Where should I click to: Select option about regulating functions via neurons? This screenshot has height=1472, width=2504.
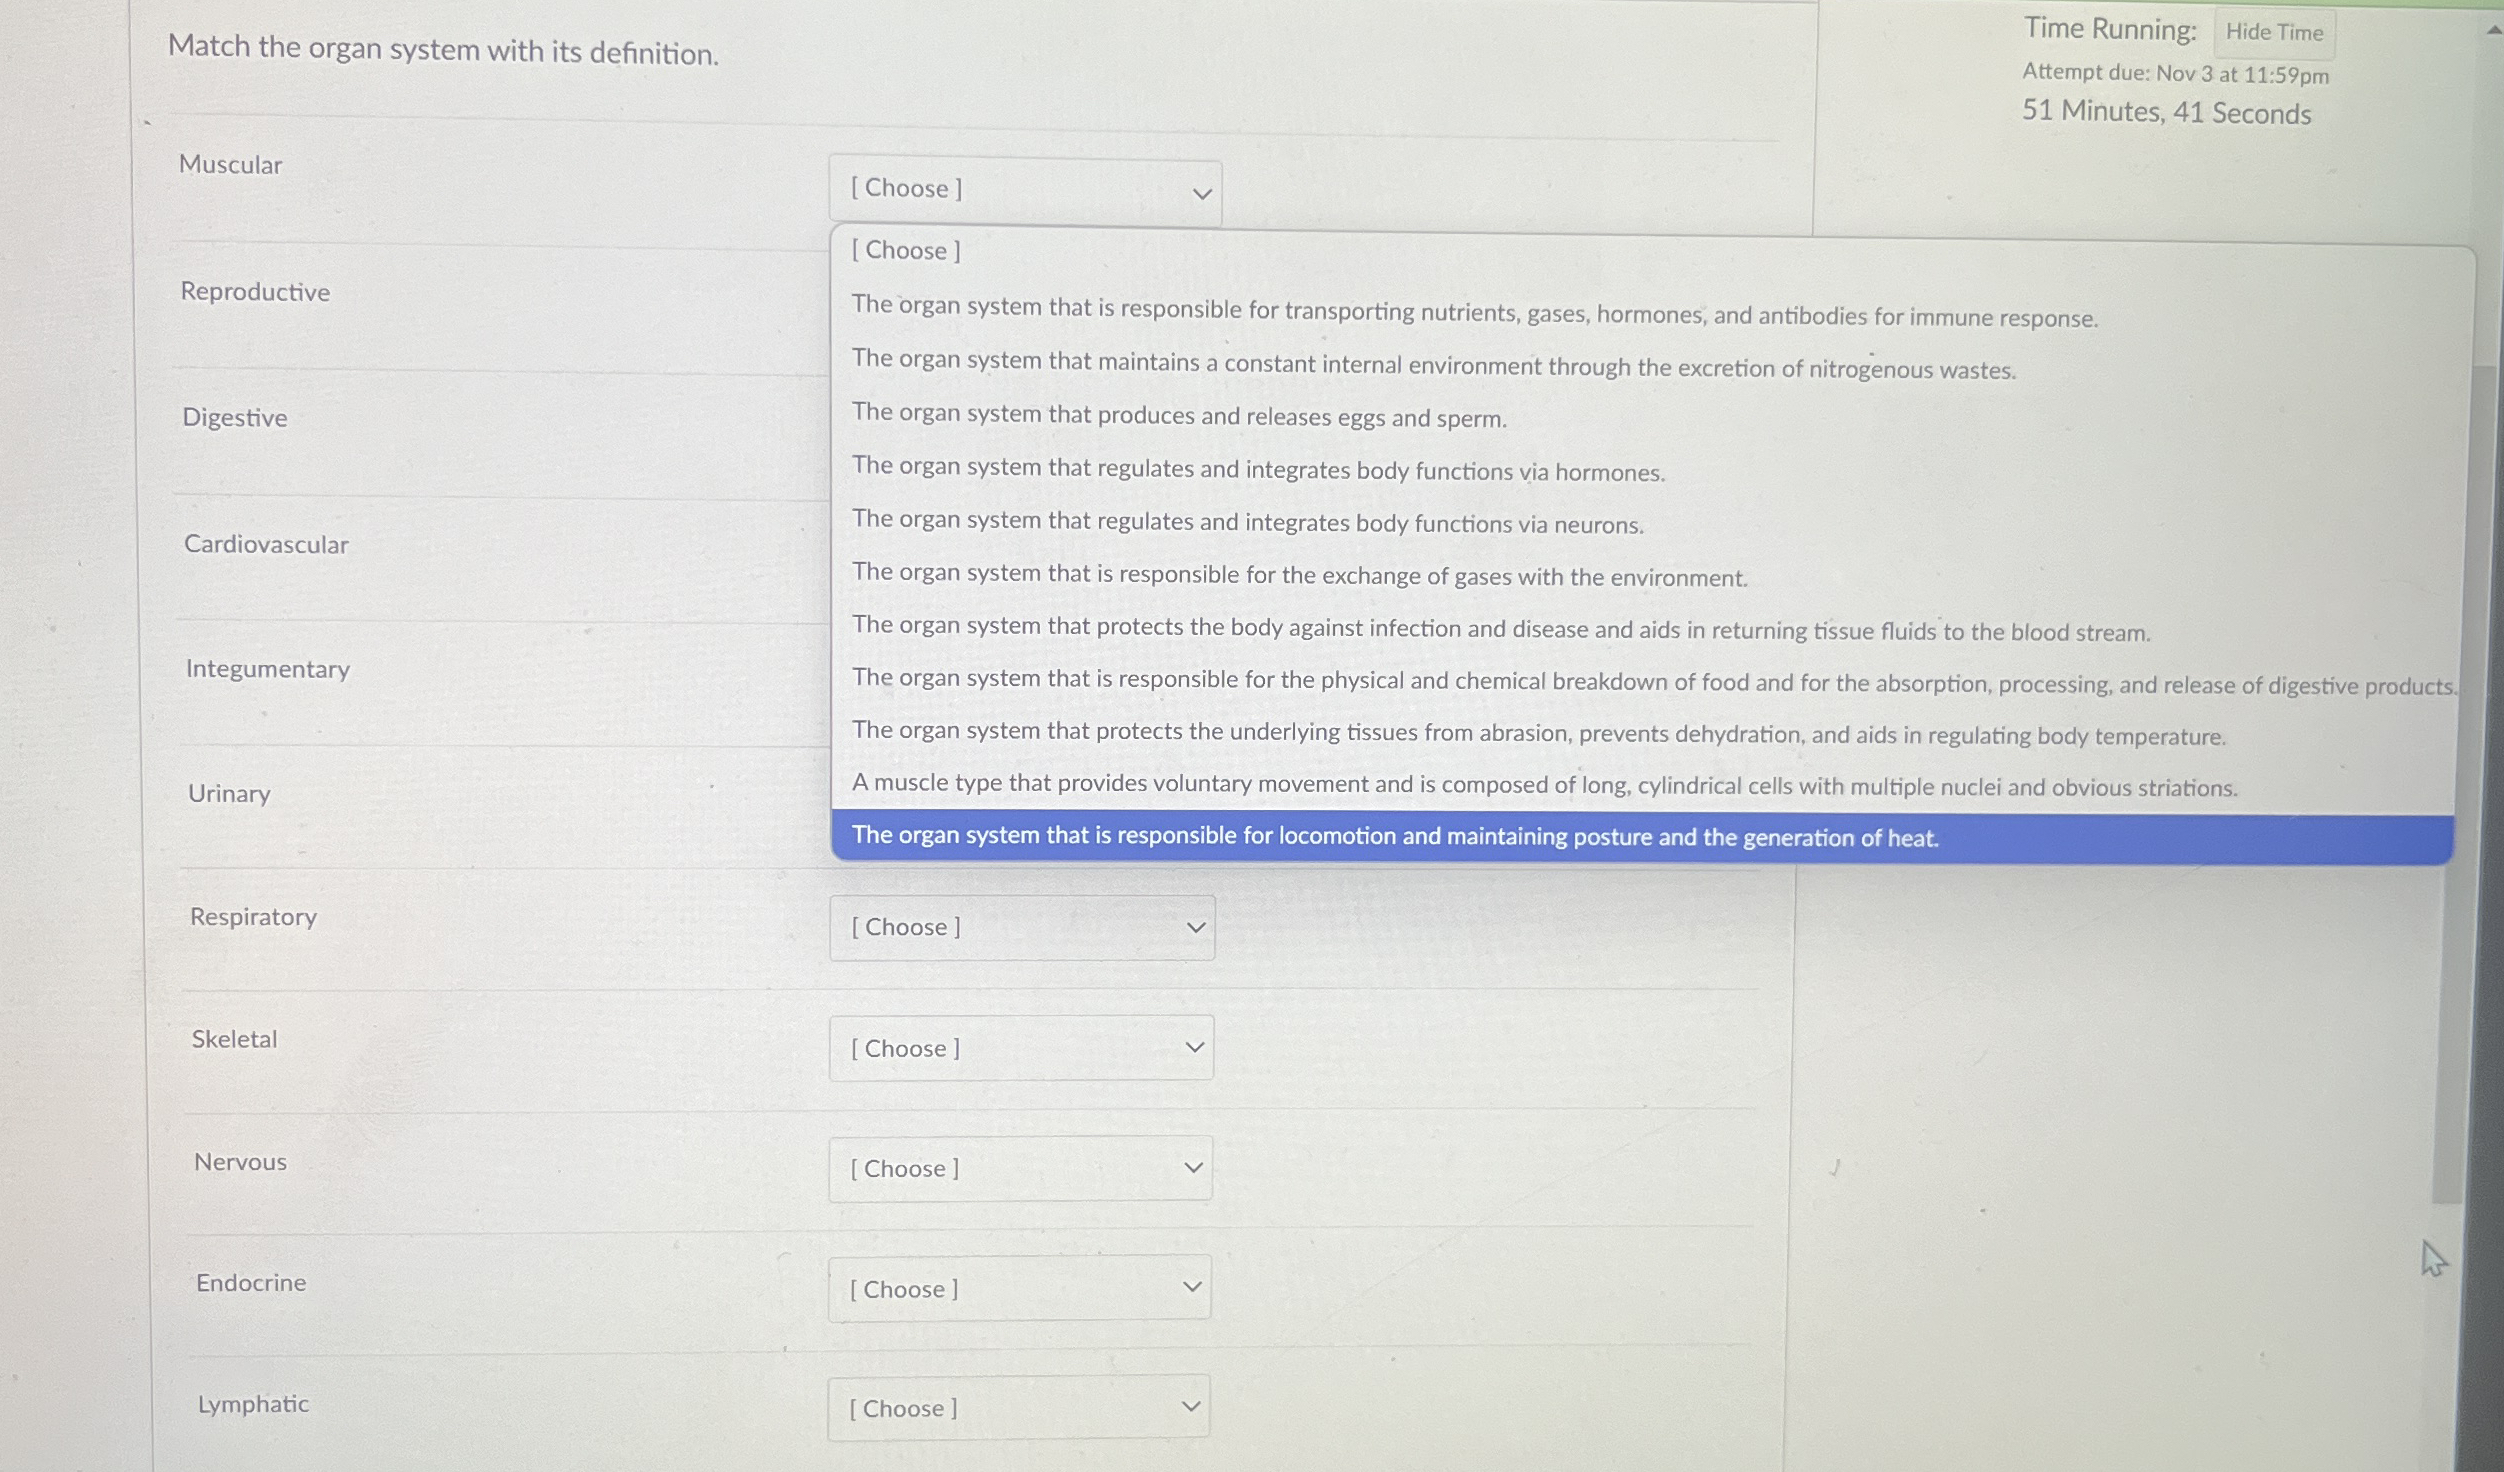[1247, 522]
